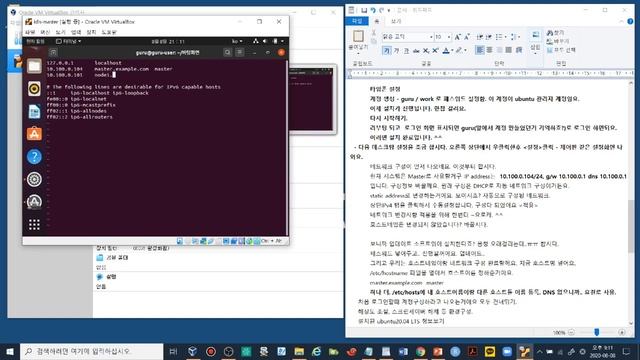Center align text in WordPad
640x360 pixels.
[489, 50]
